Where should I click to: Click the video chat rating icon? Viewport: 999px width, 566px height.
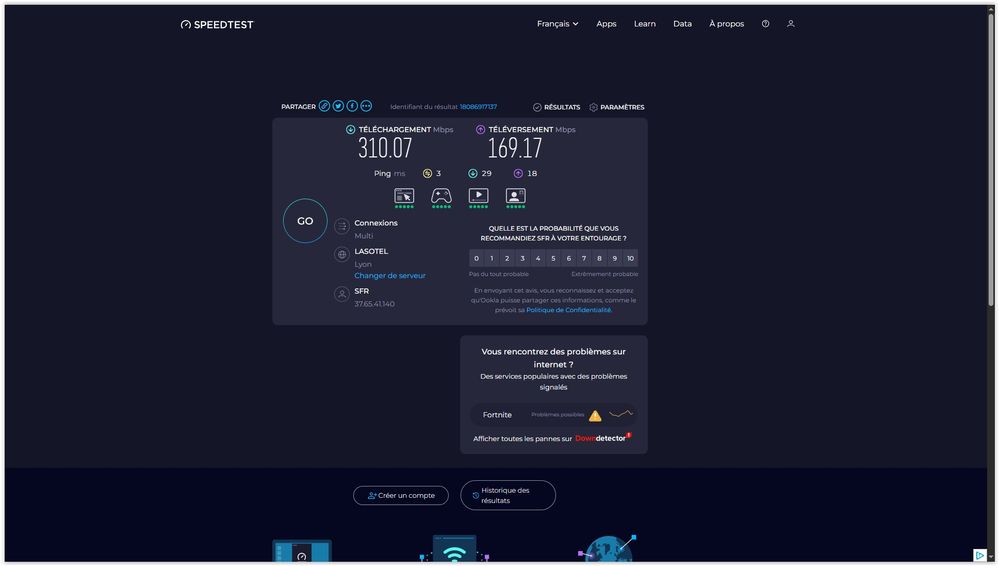(515, 197)
